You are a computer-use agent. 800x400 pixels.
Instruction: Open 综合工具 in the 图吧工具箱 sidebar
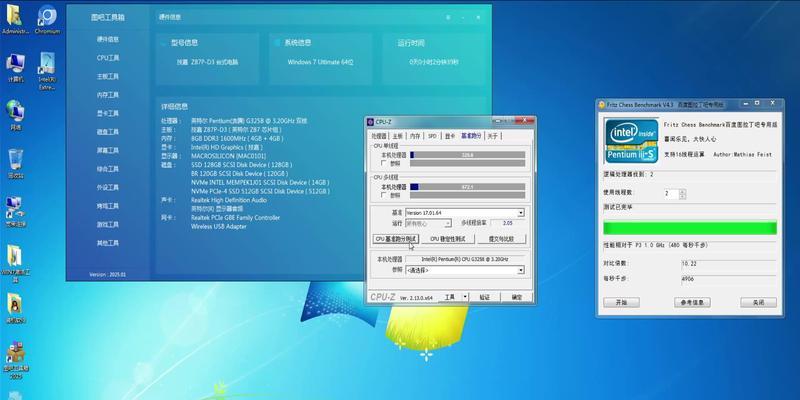(x=108, y=168)
